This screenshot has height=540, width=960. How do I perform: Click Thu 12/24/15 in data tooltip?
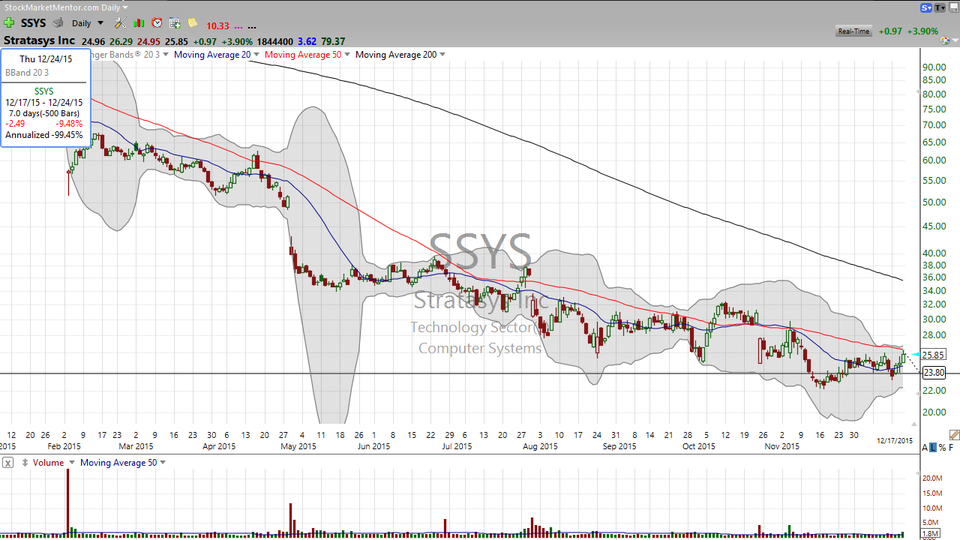[46, 59]
